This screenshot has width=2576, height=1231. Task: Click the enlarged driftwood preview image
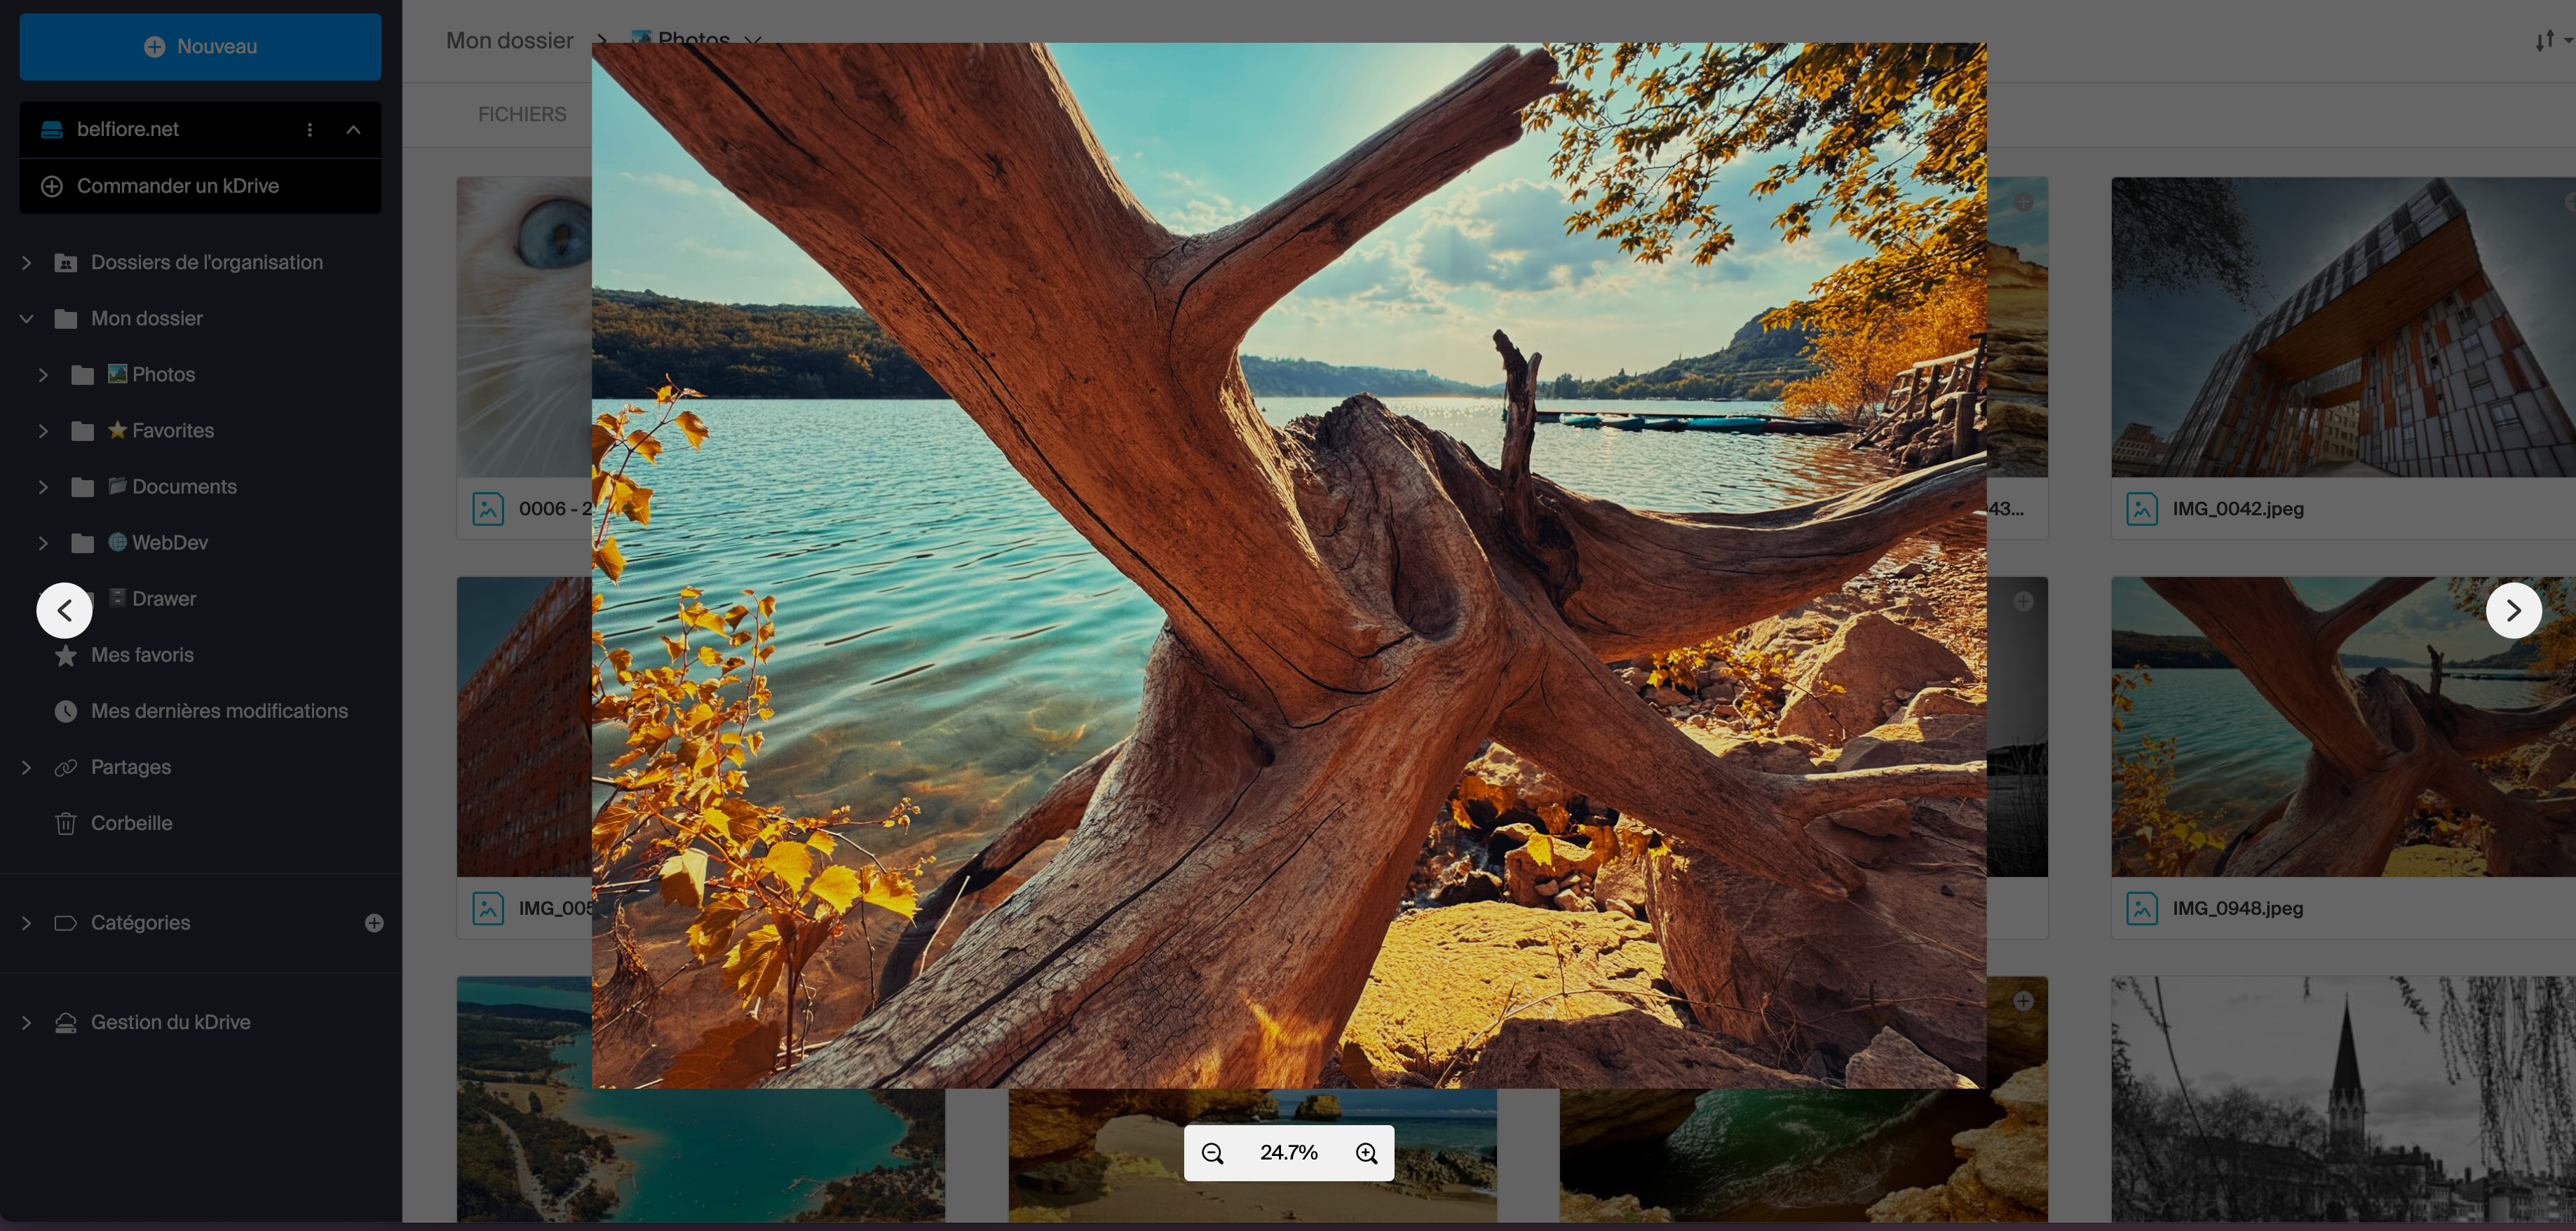click(1288, 565)
